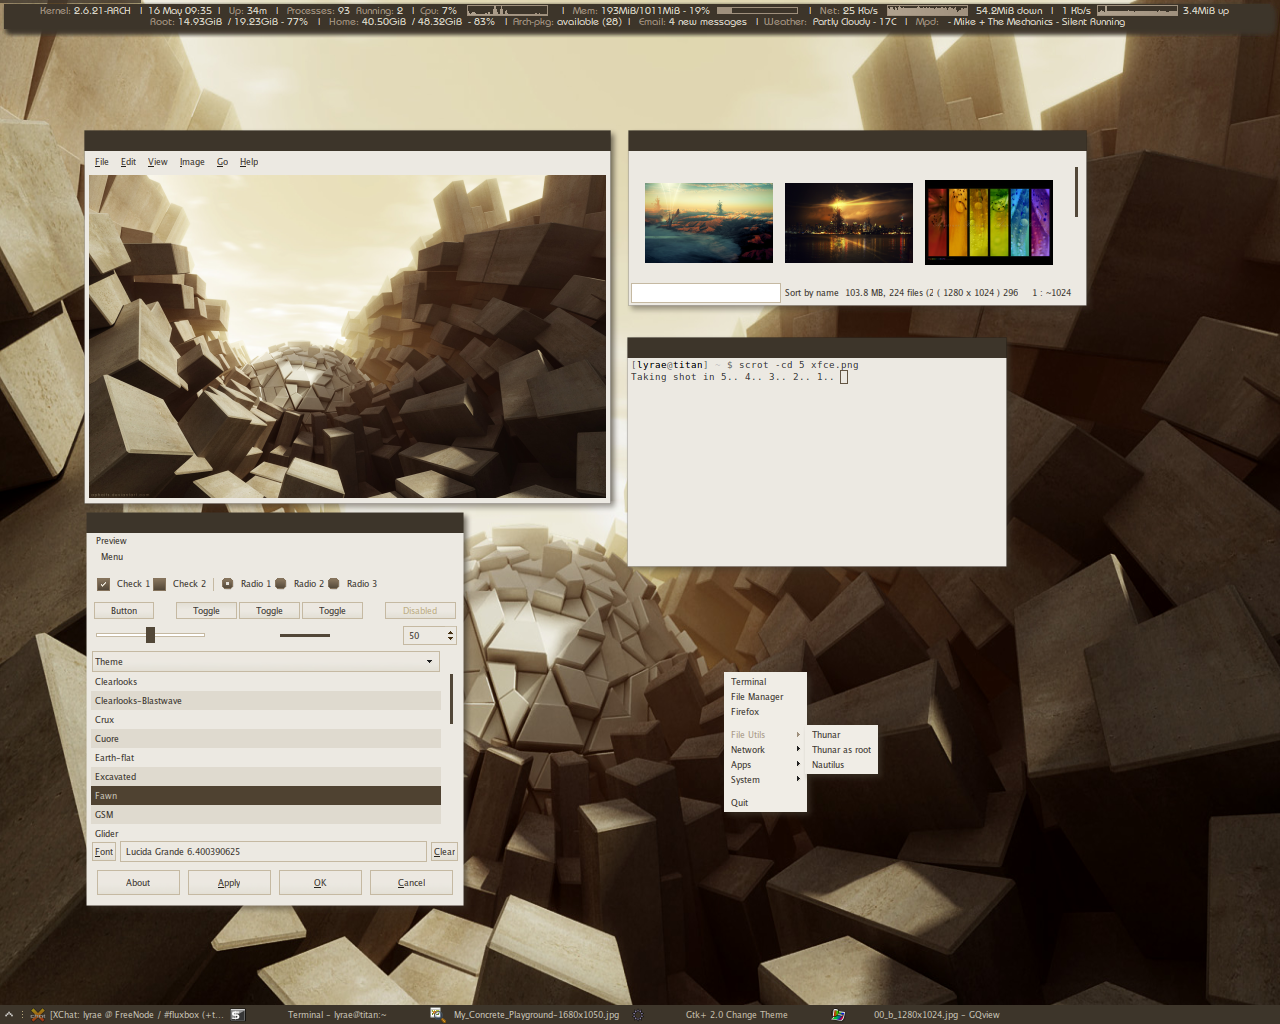
Task: Select the Radio 2 option
Action: 281,584
